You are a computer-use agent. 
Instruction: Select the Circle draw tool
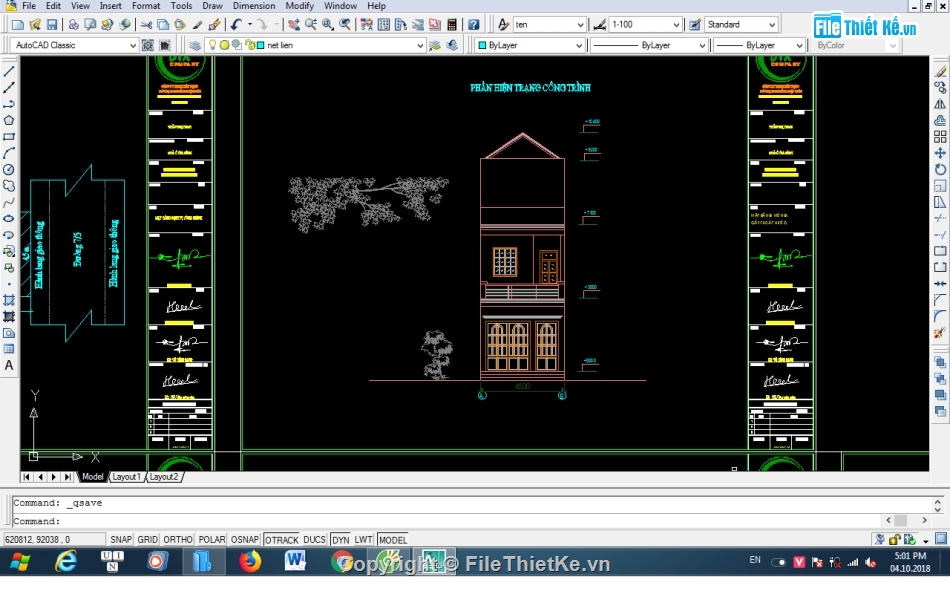coord(9,170)
